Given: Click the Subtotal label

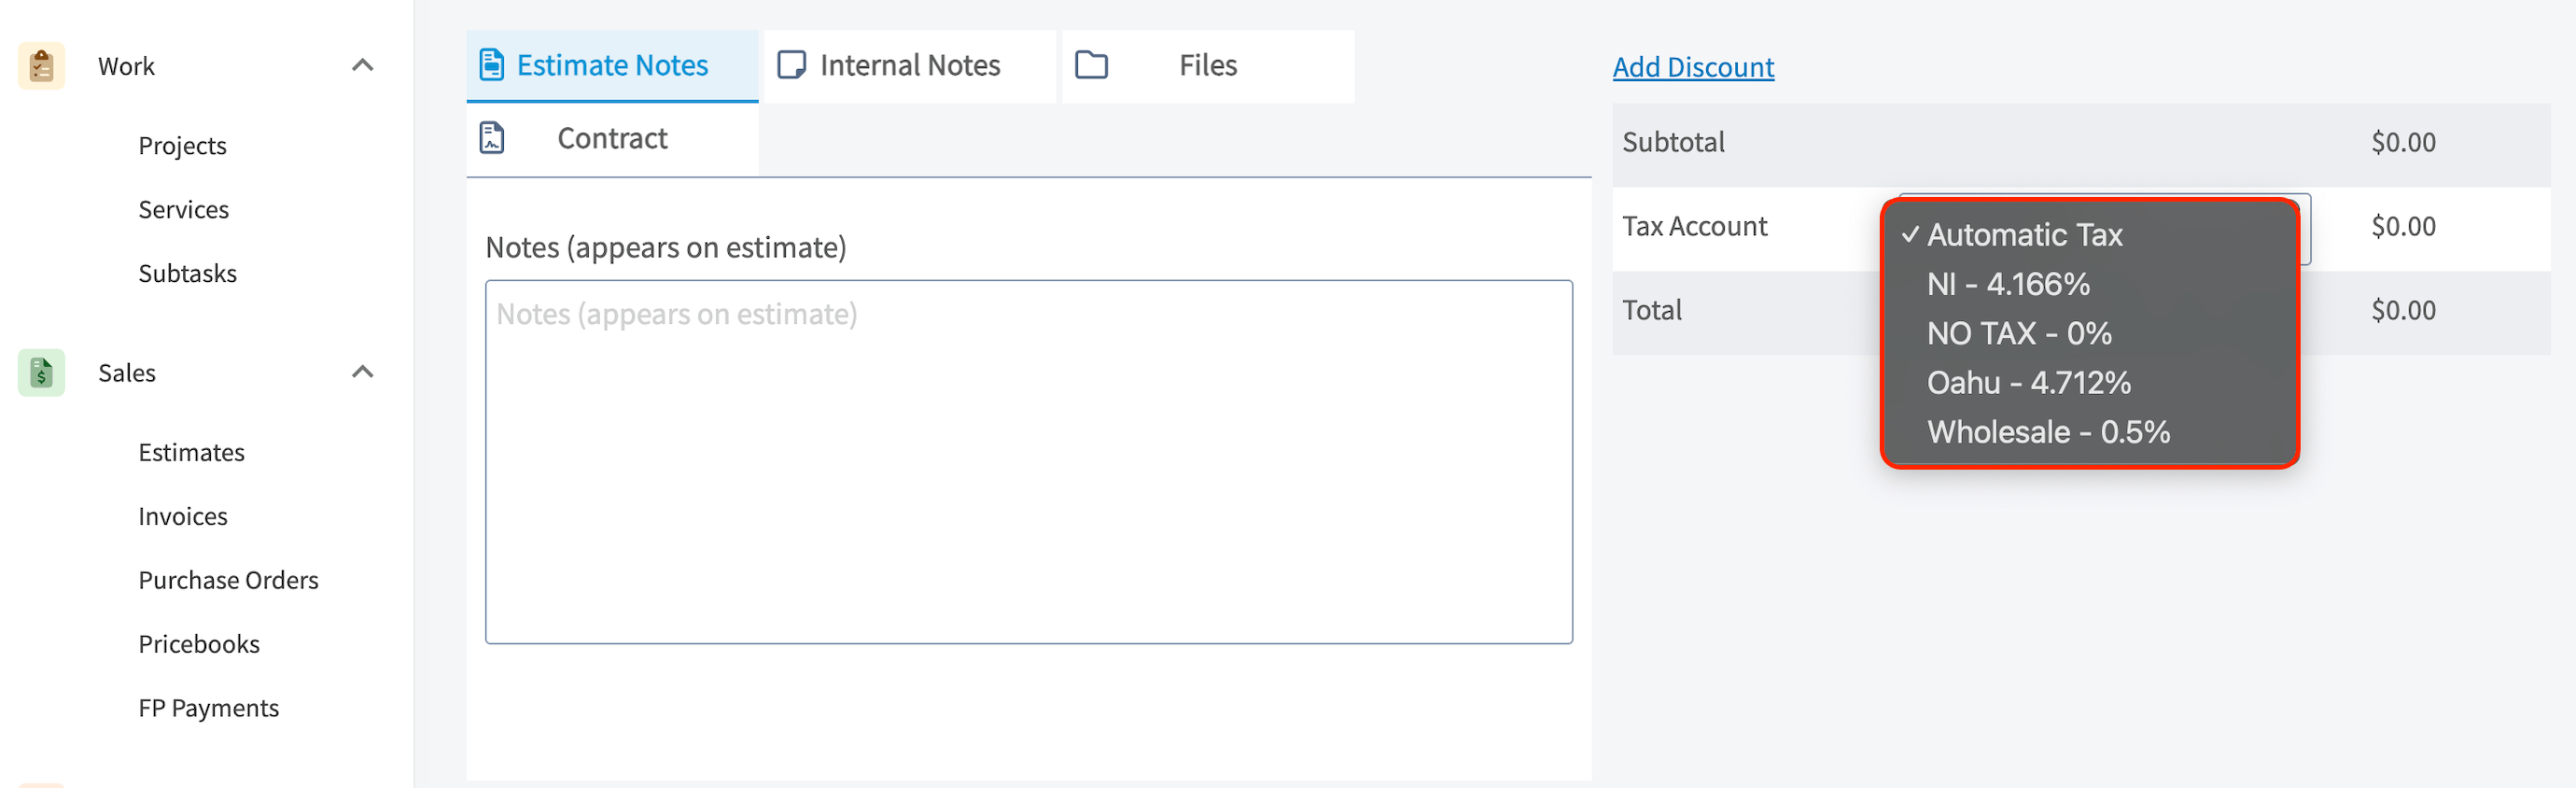Looking at the screenshot, I should 1673,142.
